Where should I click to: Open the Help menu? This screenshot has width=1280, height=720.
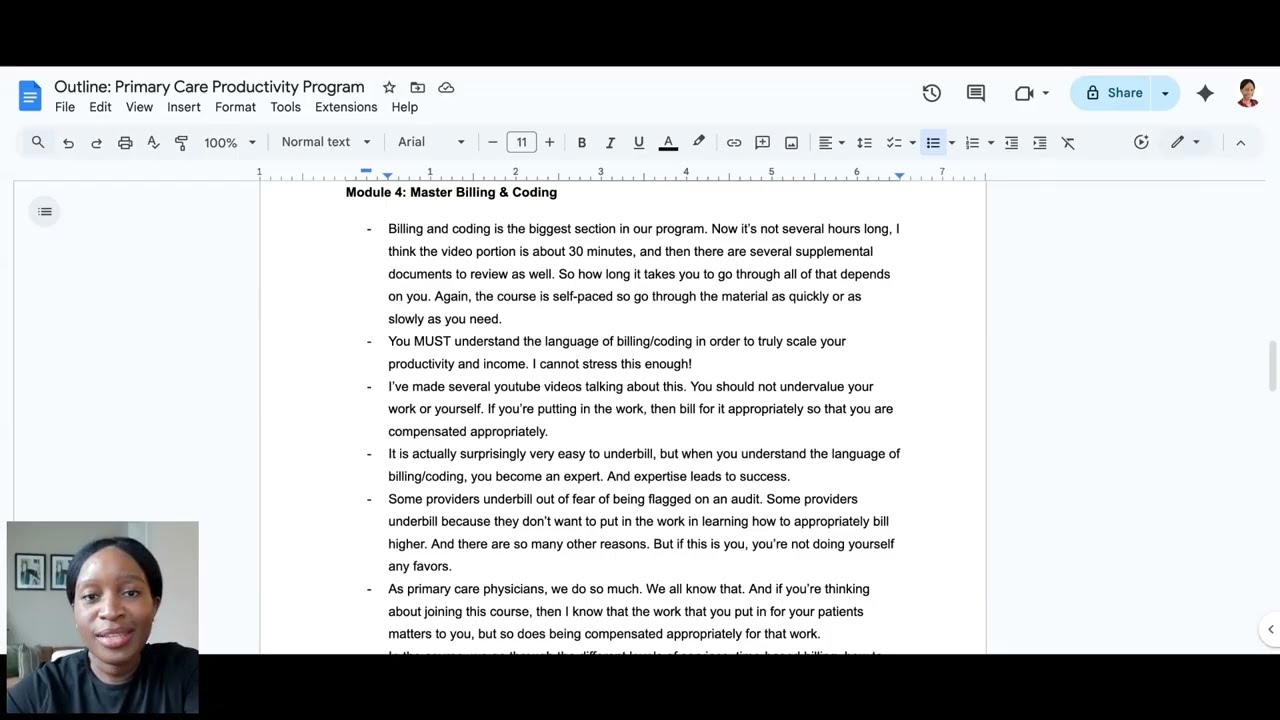coord(405,107)
